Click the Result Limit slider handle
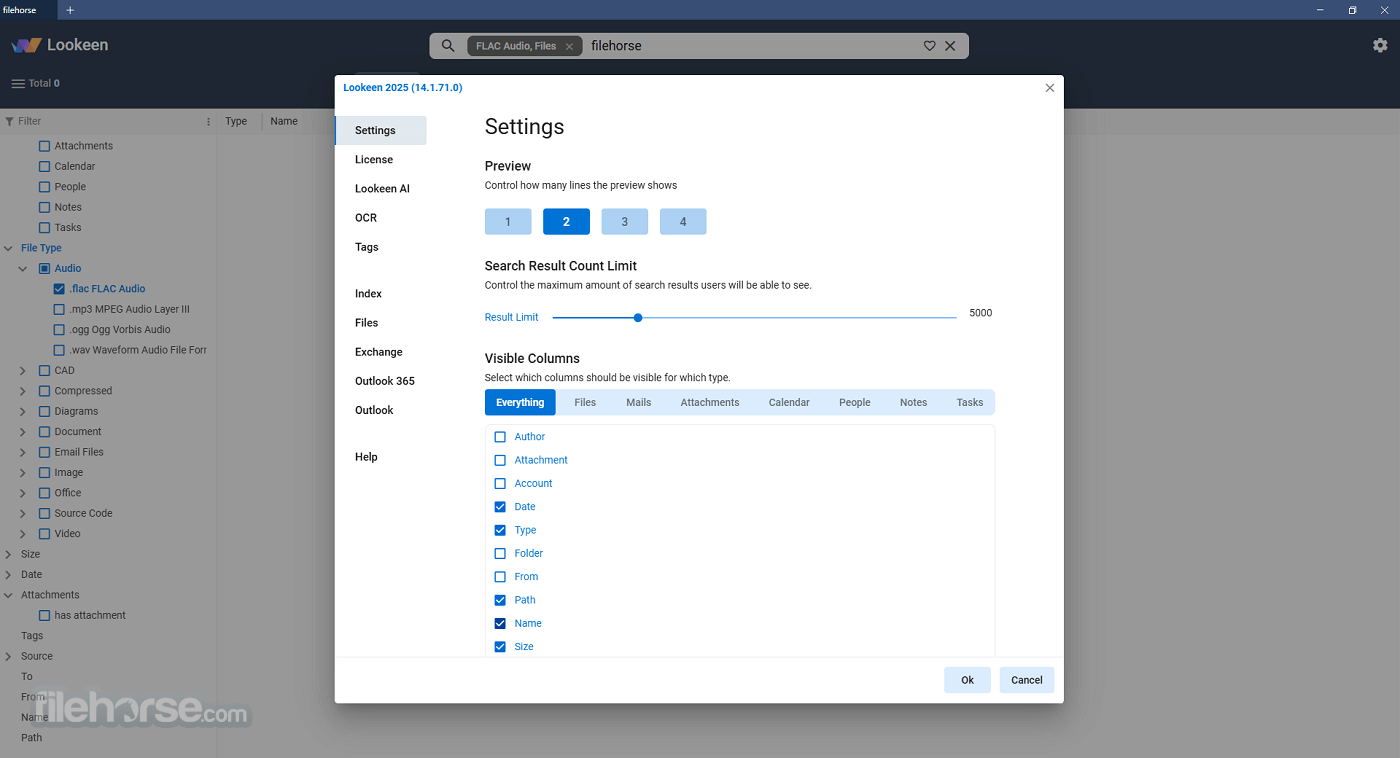 point(638,318)
